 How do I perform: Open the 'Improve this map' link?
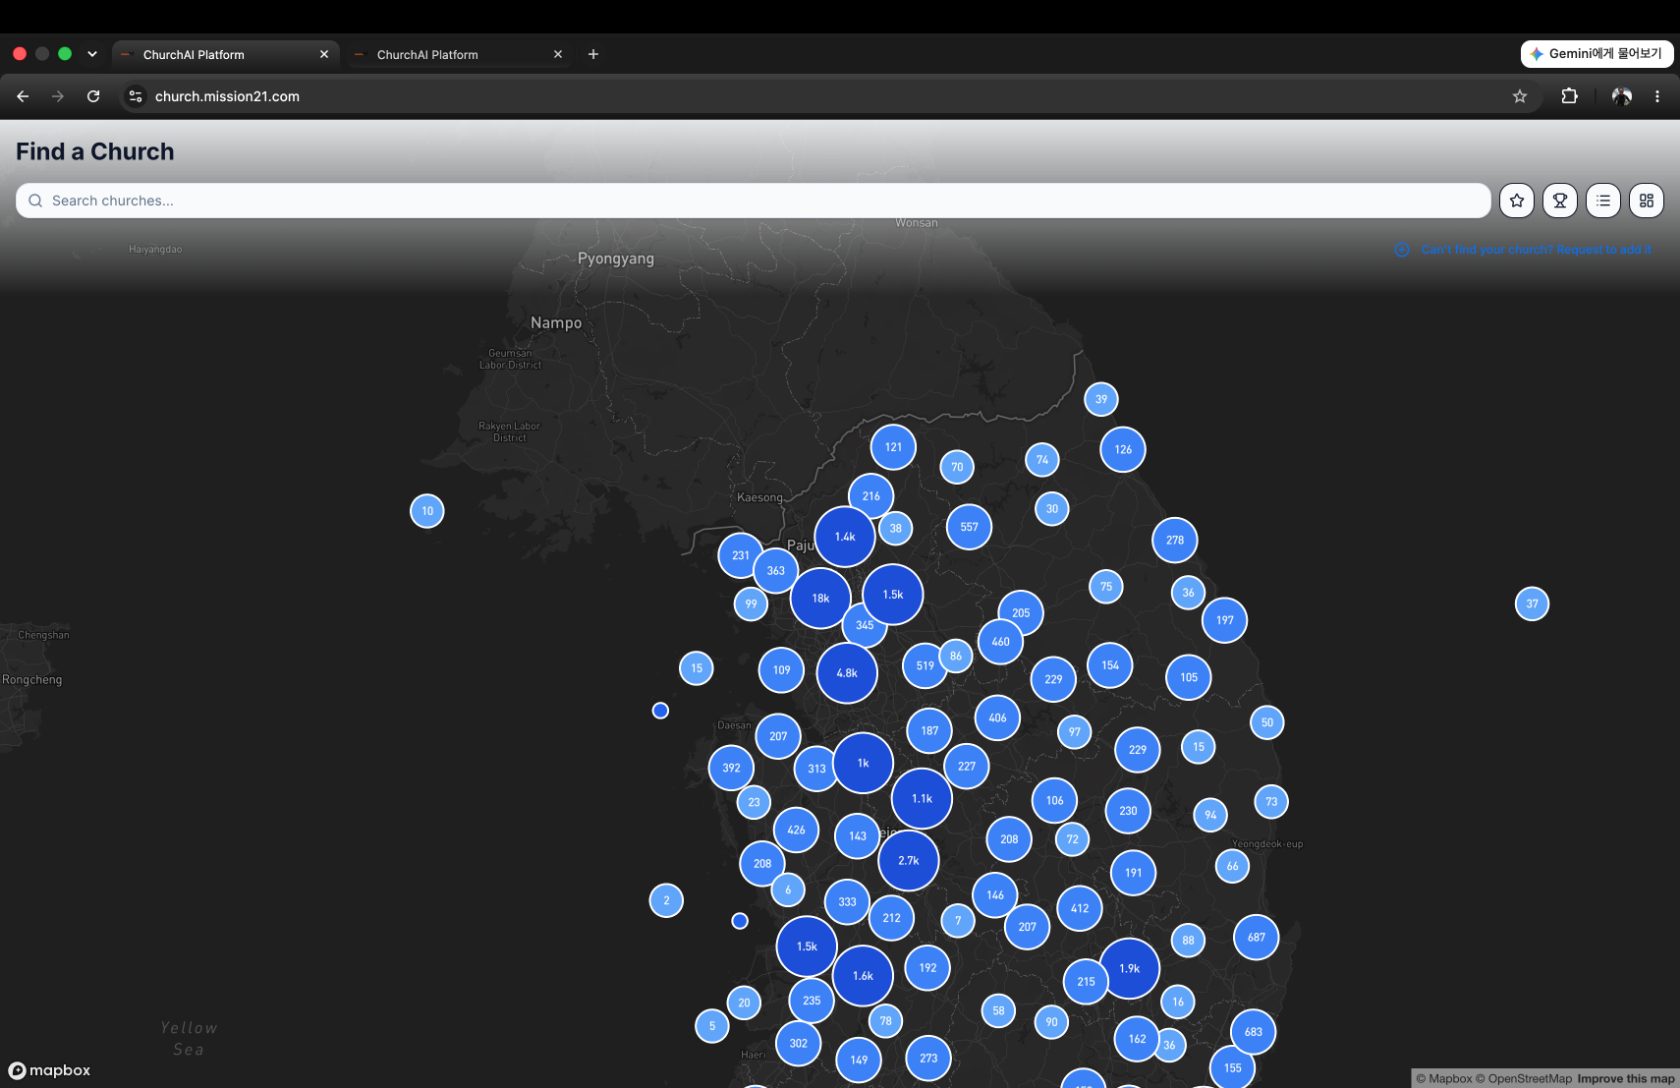tap(1627, 1078)
